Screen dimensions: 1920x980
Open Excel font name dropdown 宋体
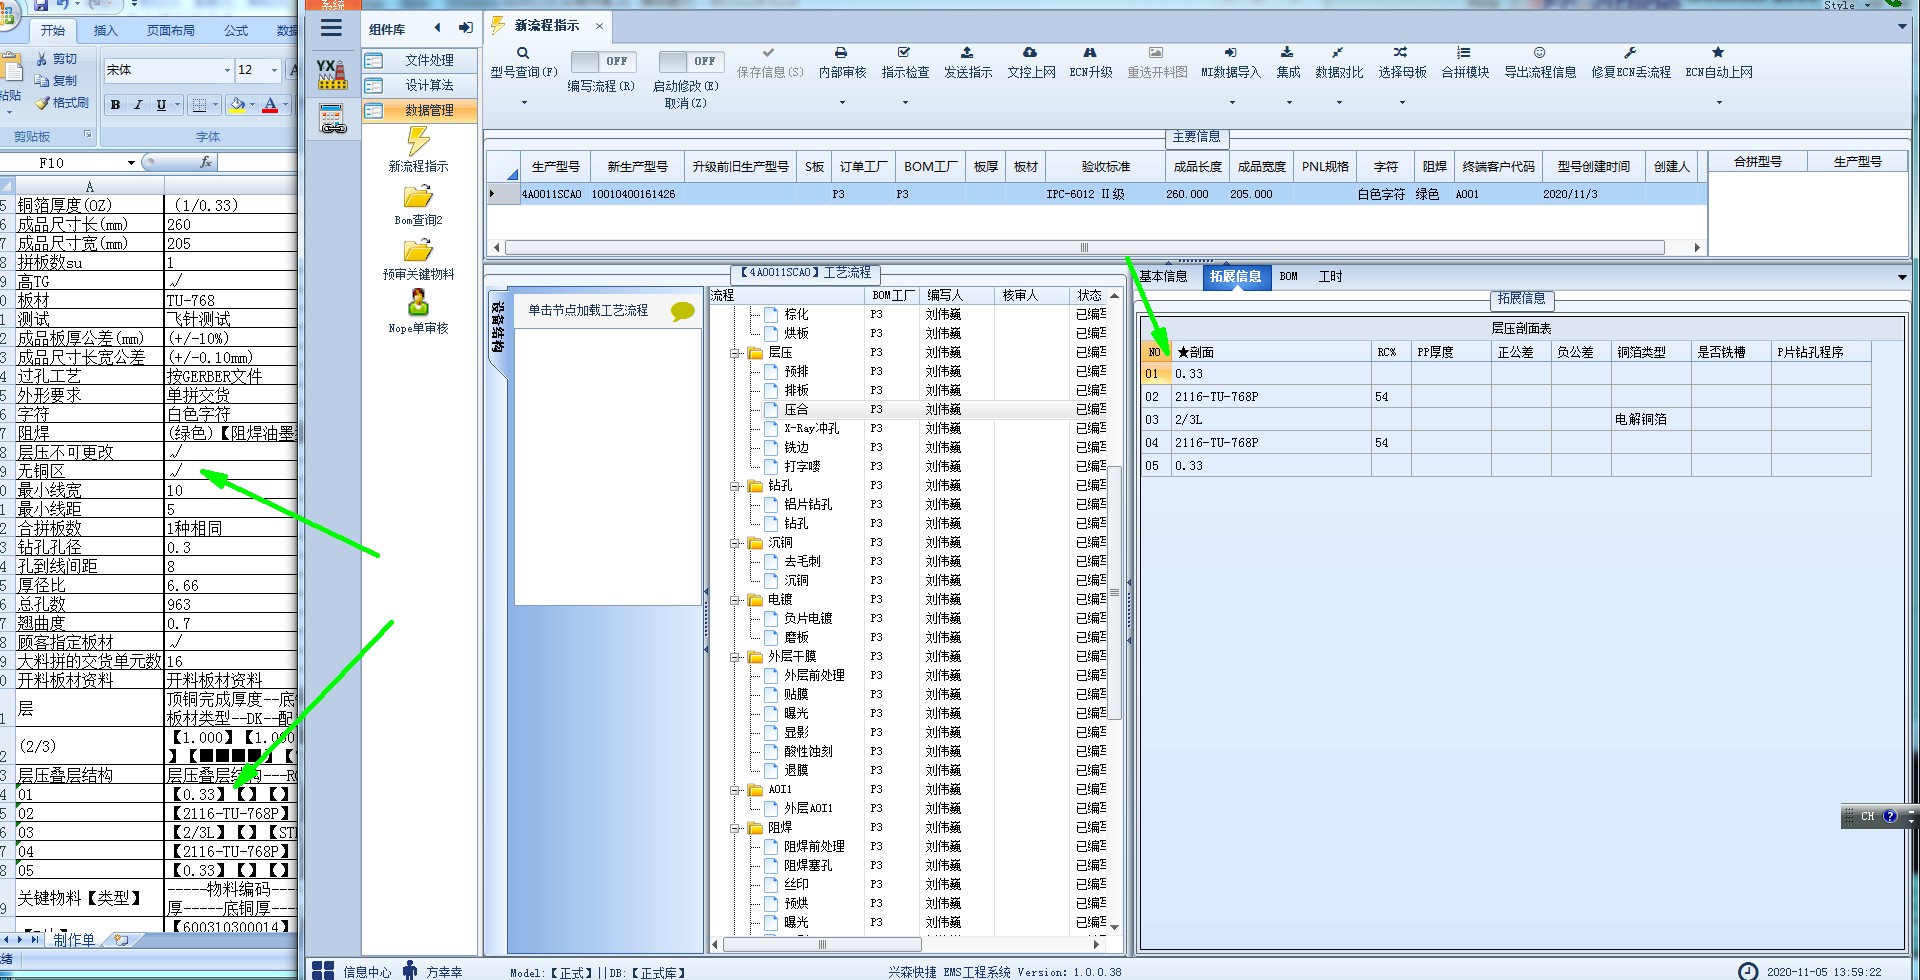pos(227,70)
